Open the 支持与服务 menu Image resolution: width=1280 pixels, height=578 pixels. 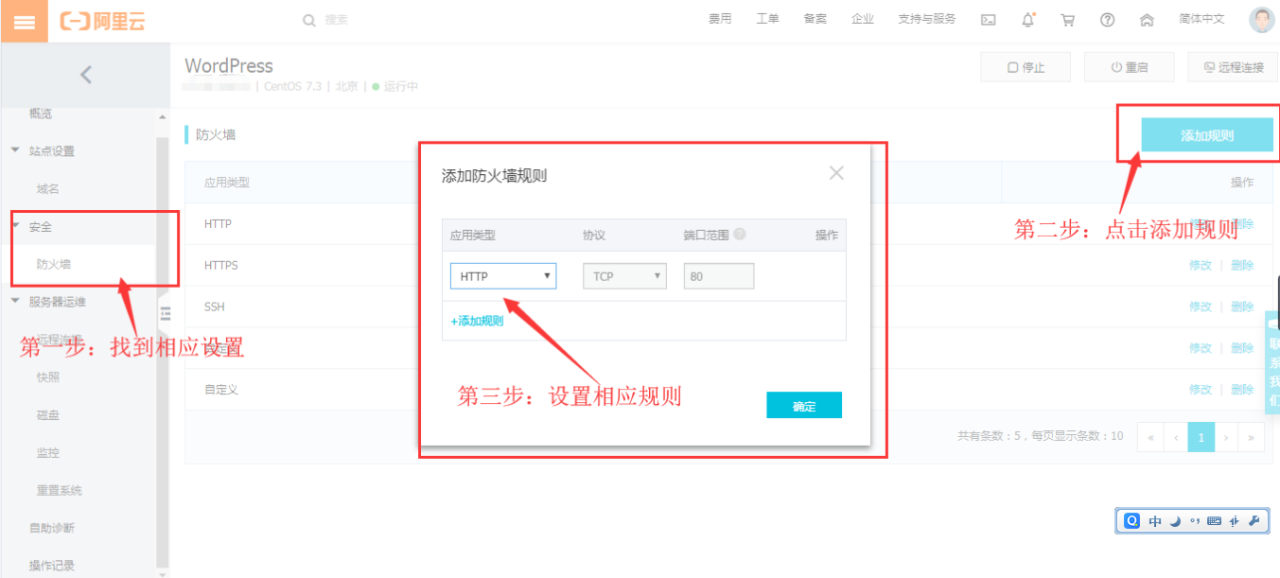click(x=927, y=19)
